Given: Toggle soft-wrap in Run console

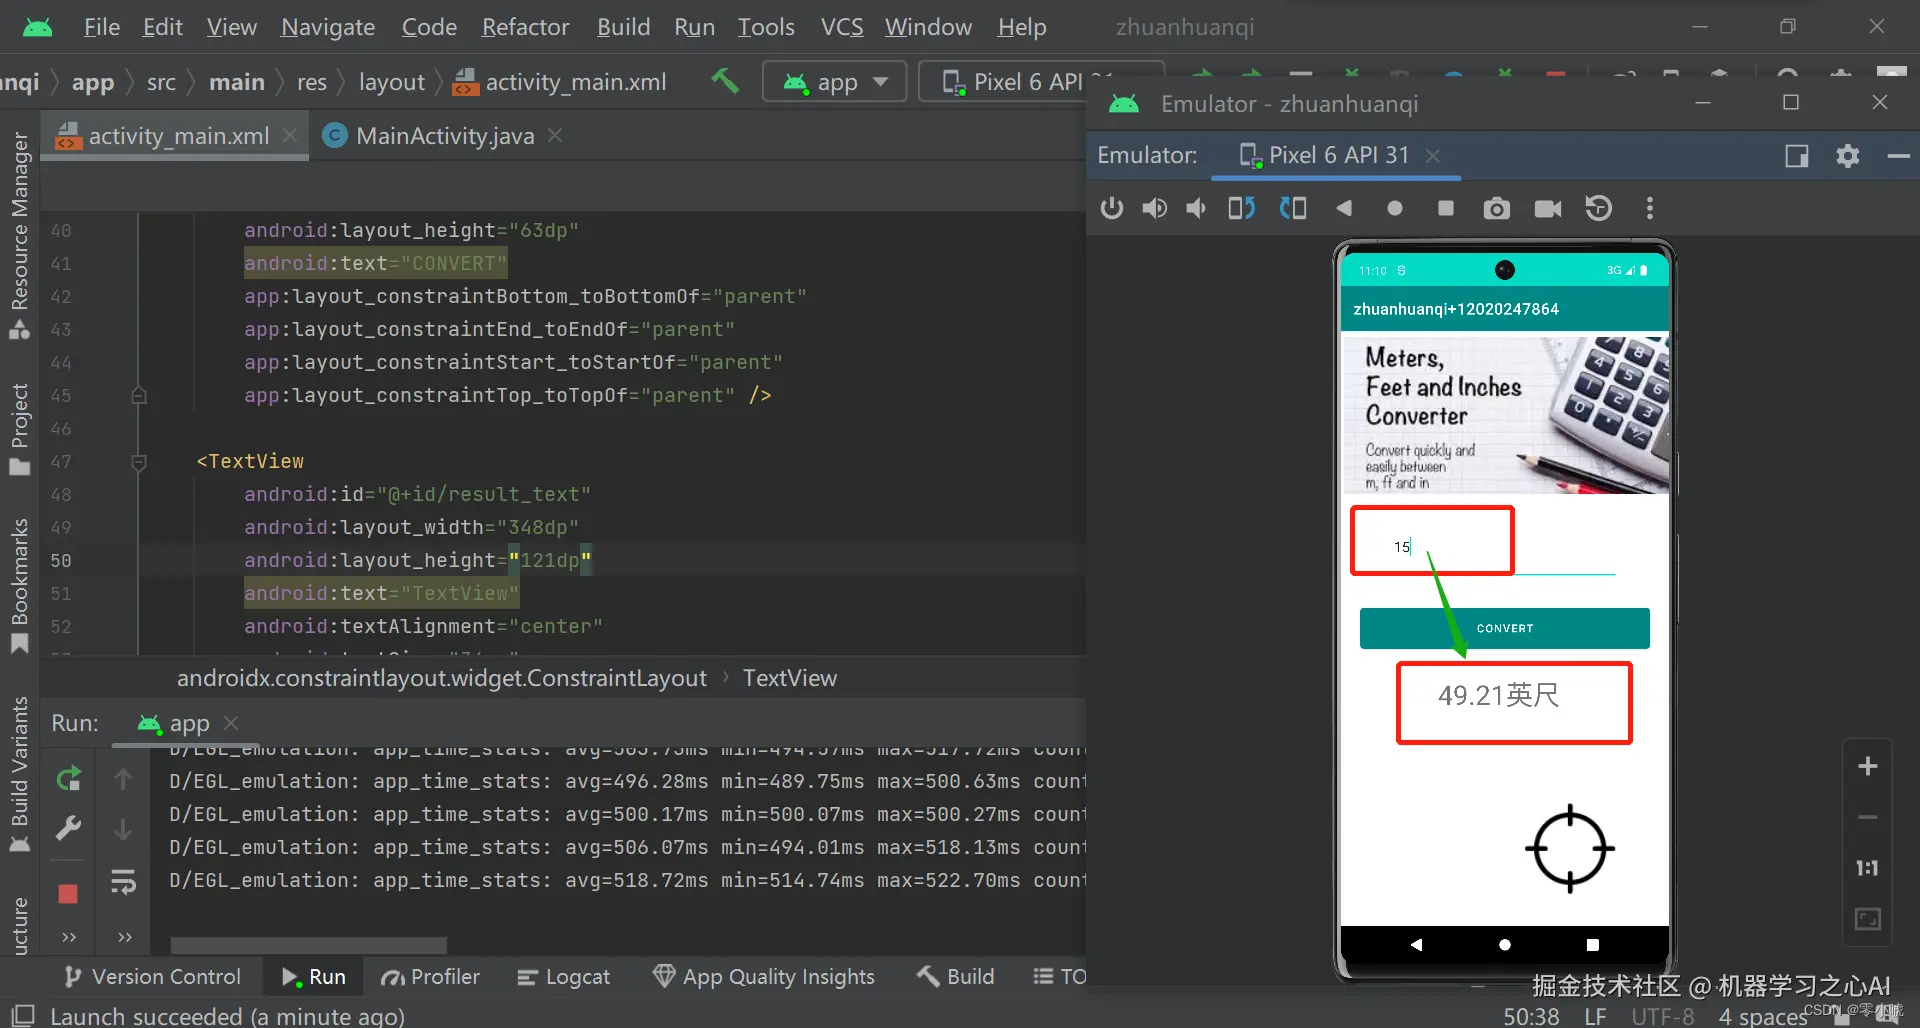Looking at the screenshot, I should point(123,882).
